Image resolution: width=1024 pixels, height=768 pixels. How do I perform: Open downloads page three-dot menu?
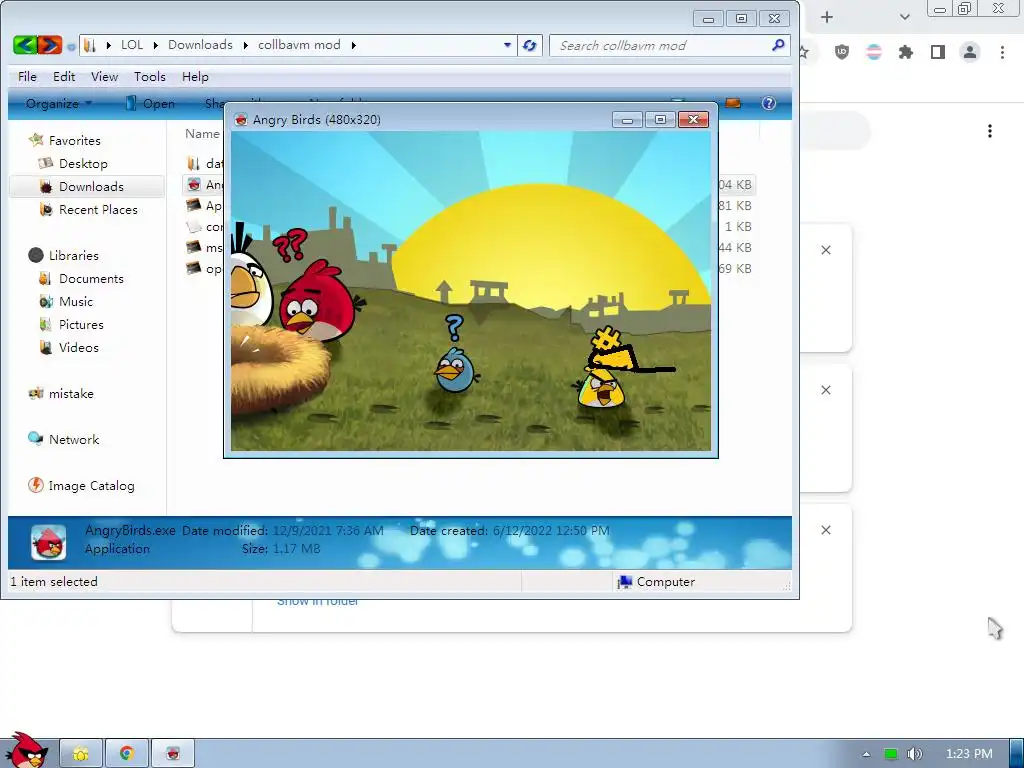click(990, 131)
